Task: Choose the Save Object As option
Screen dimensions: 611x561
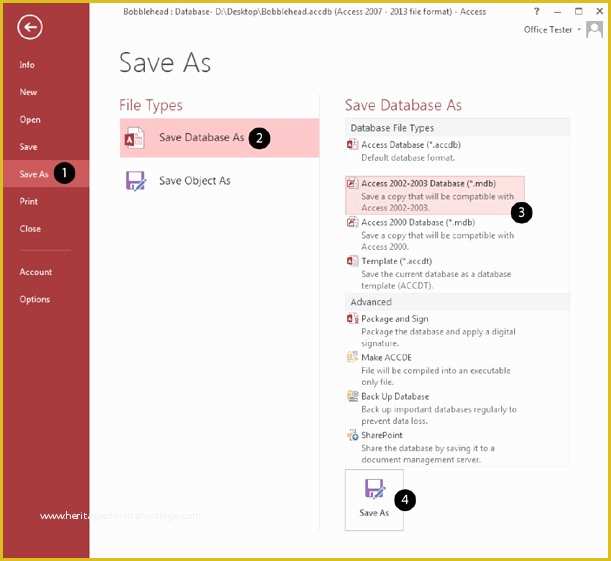Action: pos(219,181)
